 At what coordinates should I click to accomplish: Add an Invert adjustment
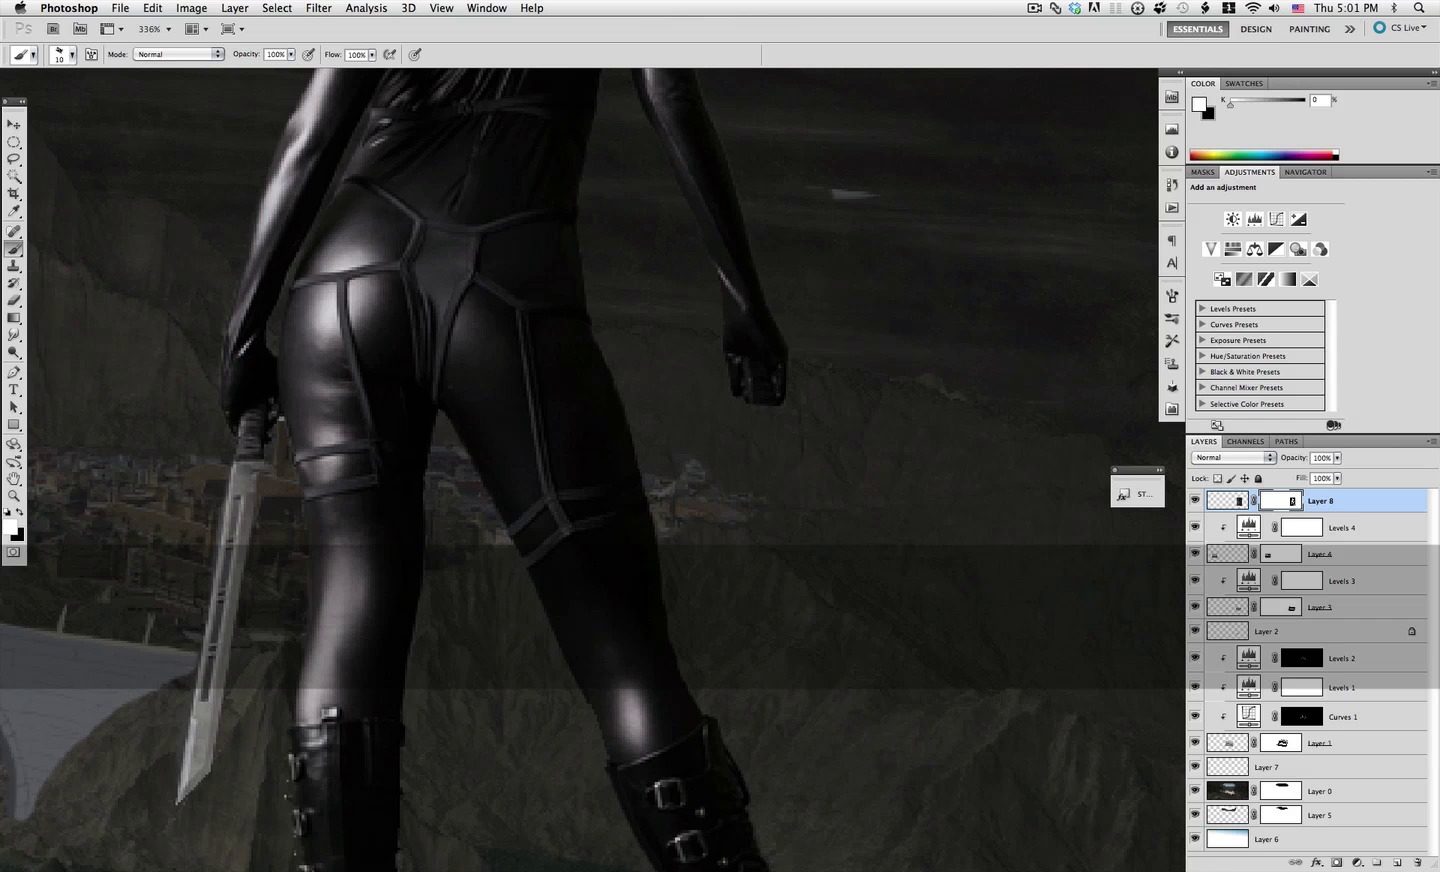tap(1222, 279)
